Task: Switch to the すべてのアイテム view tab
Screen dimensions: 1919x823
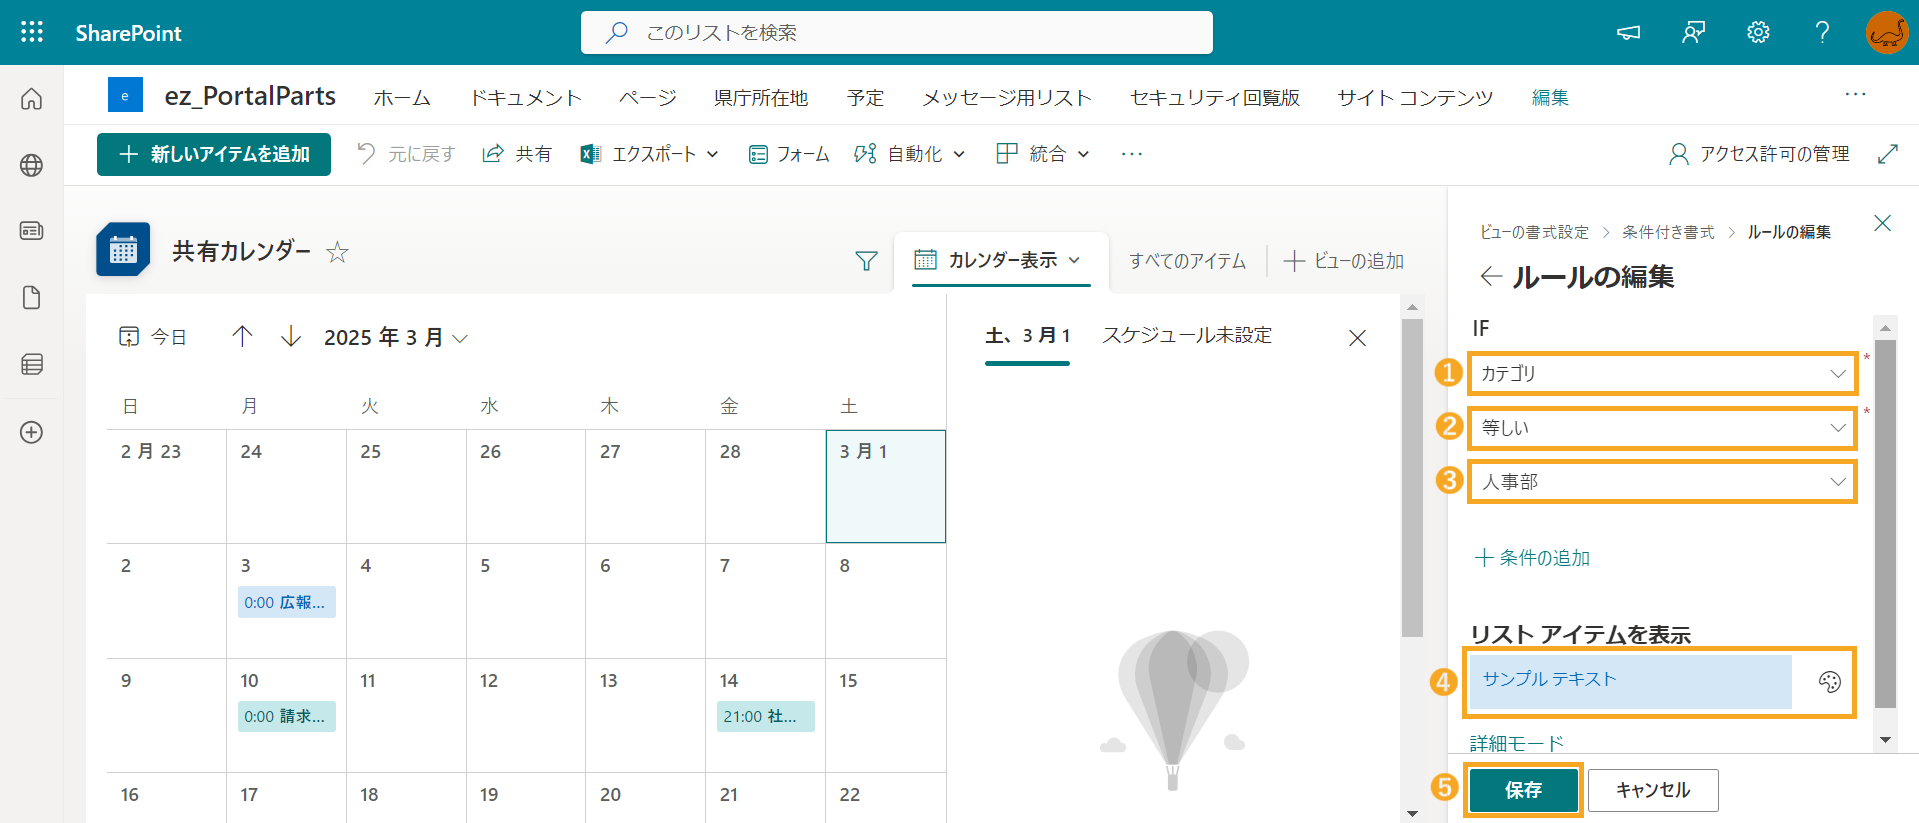Action: 1187,261
